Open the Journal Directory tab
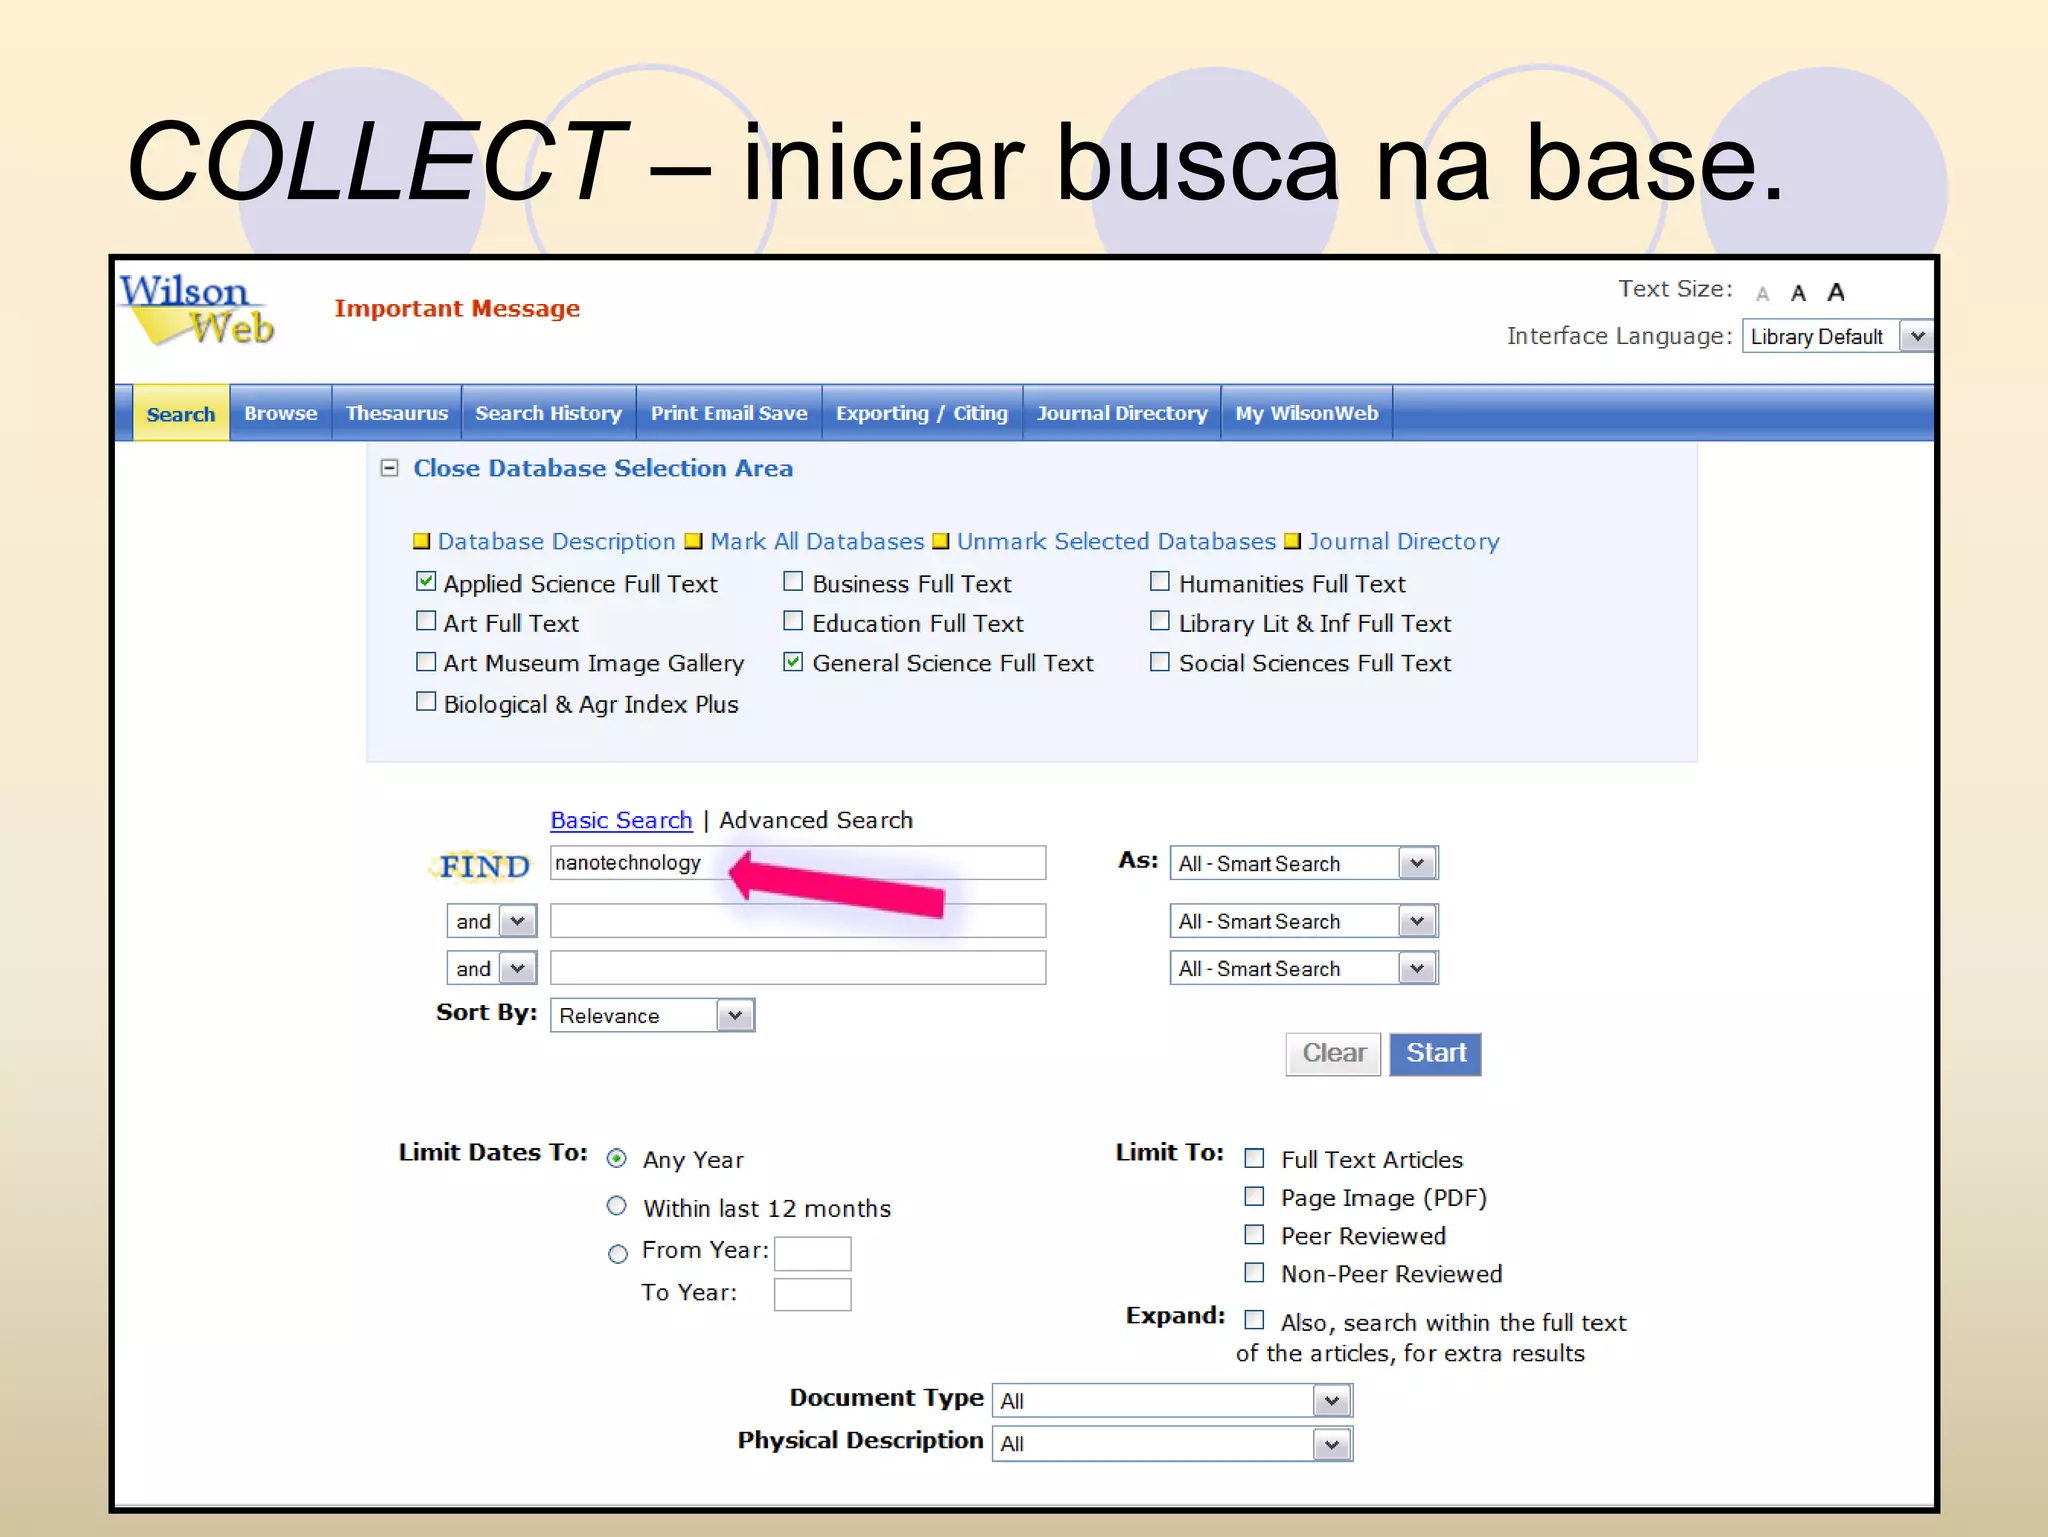Screen dimensions: 2048x1537 [x=1122, y=413]
